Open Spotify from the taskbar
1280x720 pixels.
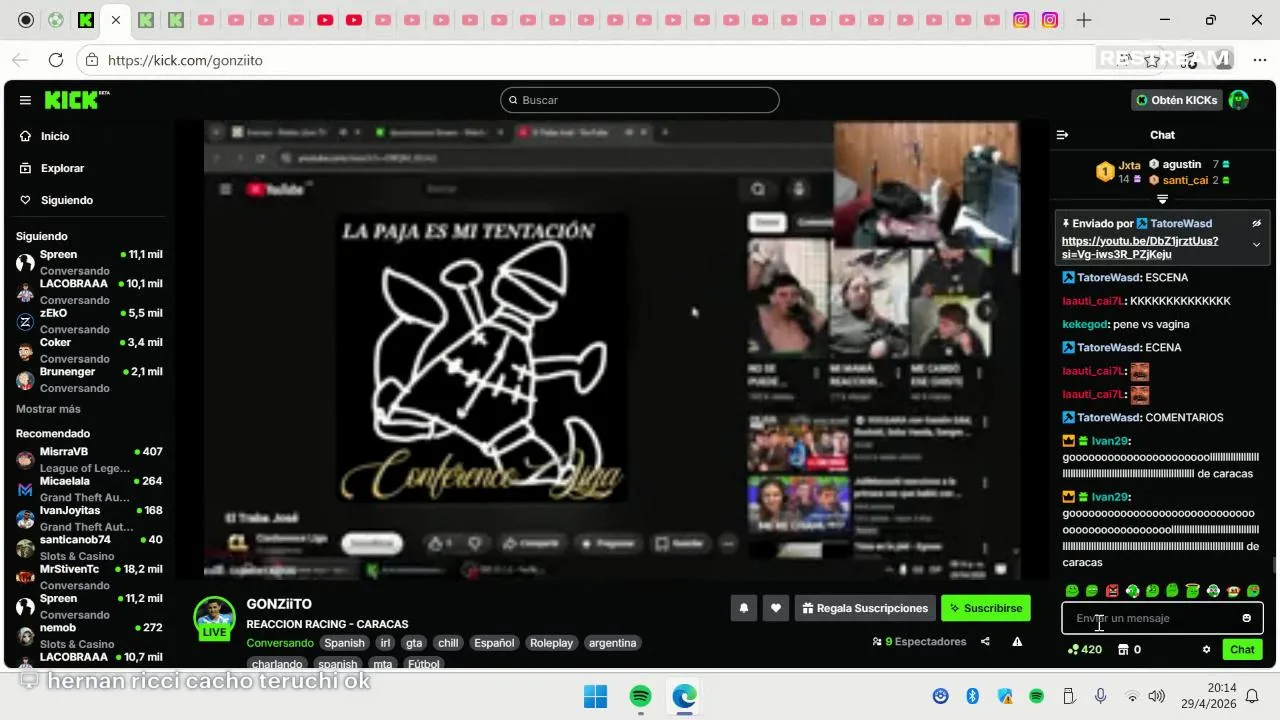[x=640, y=696]
